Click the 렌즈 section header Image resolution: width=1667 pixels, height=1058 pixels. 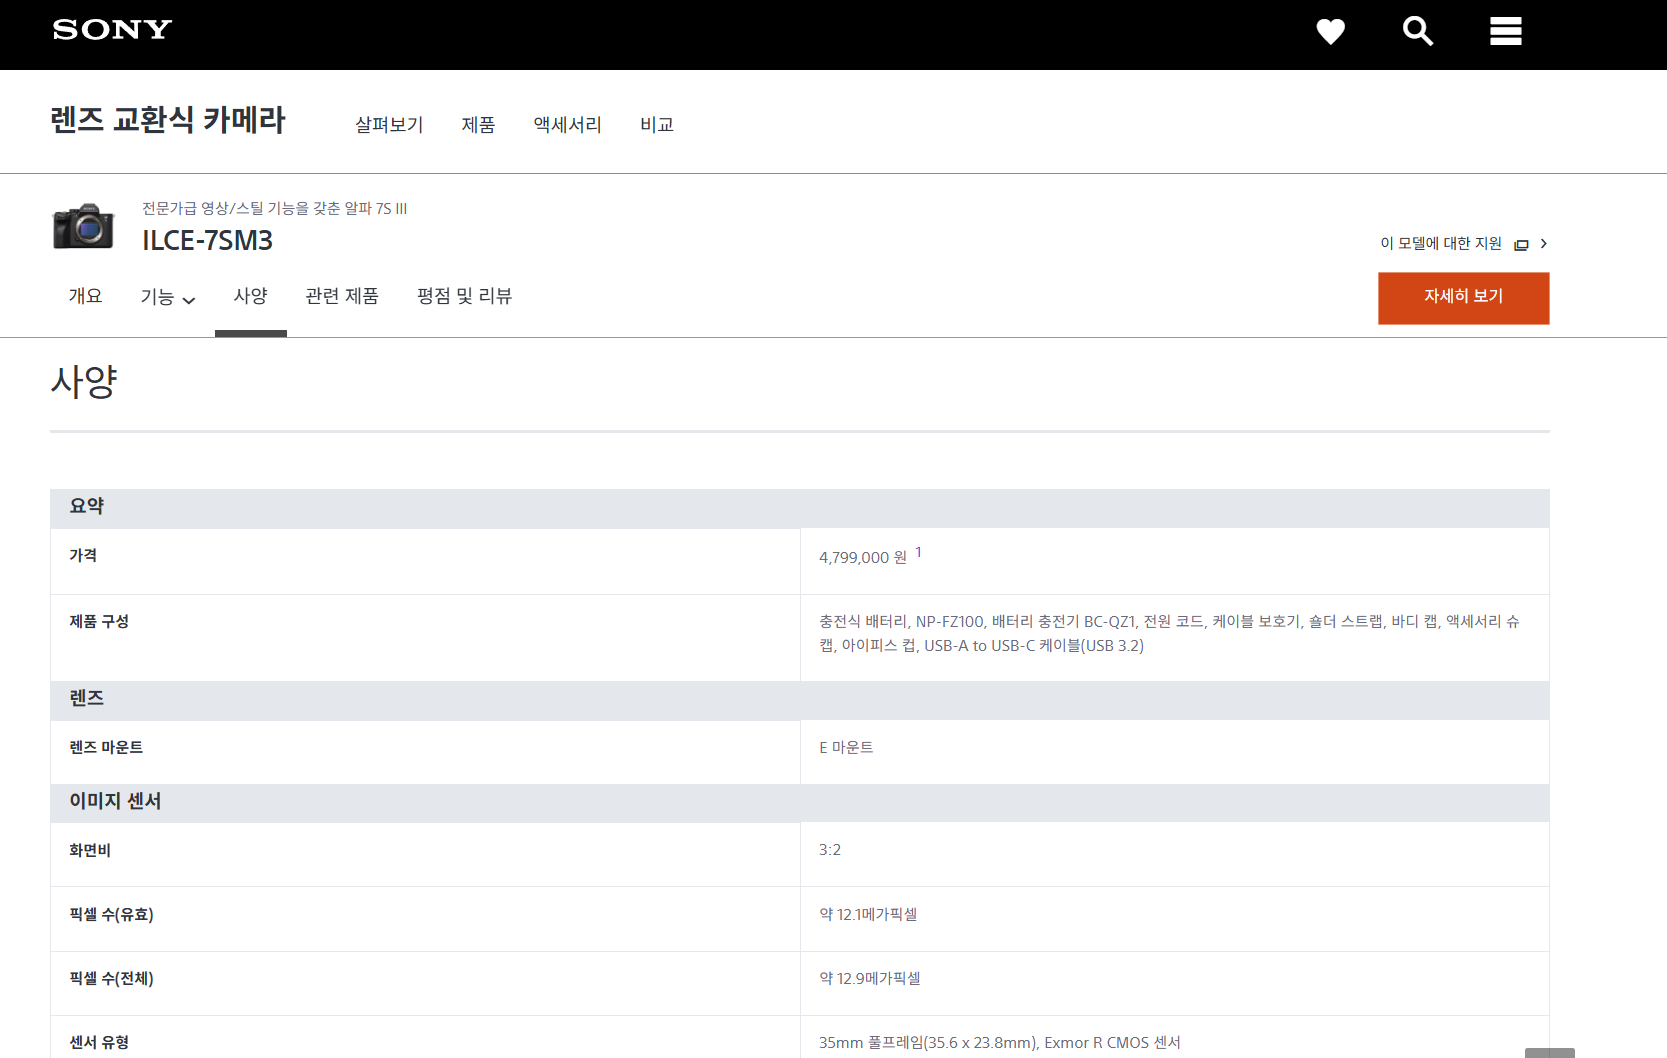799,700
